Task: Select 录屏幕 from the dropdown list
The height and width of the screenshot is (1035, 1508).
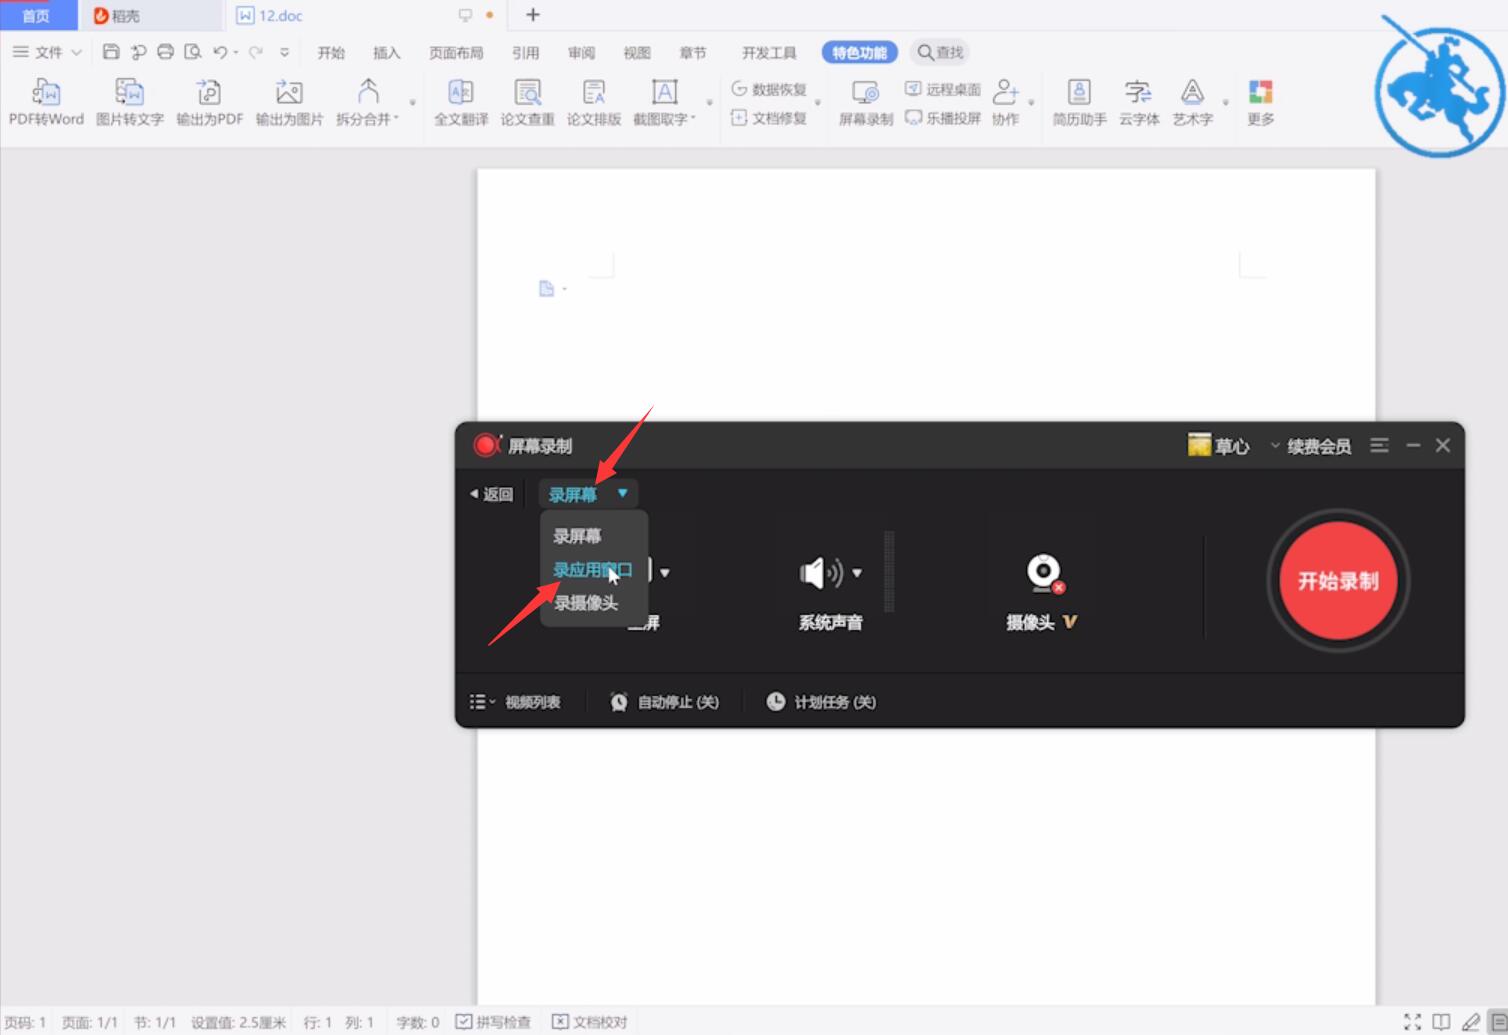Action: (578, 536)
